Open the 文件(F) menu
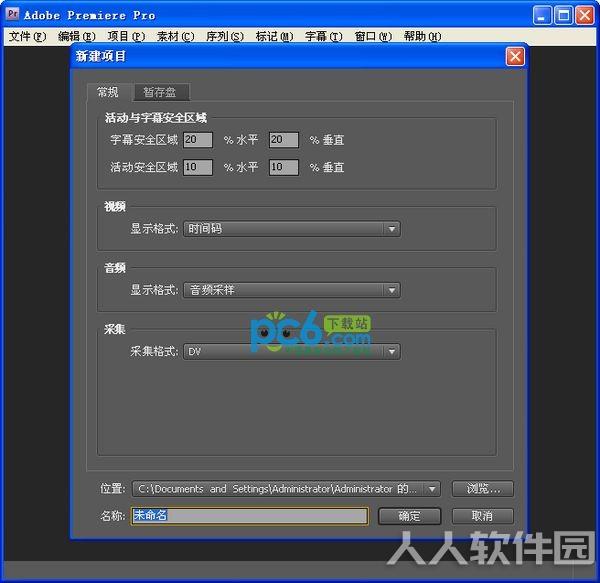Viewport: 600px width, 583px height. (x=28, y=36)
